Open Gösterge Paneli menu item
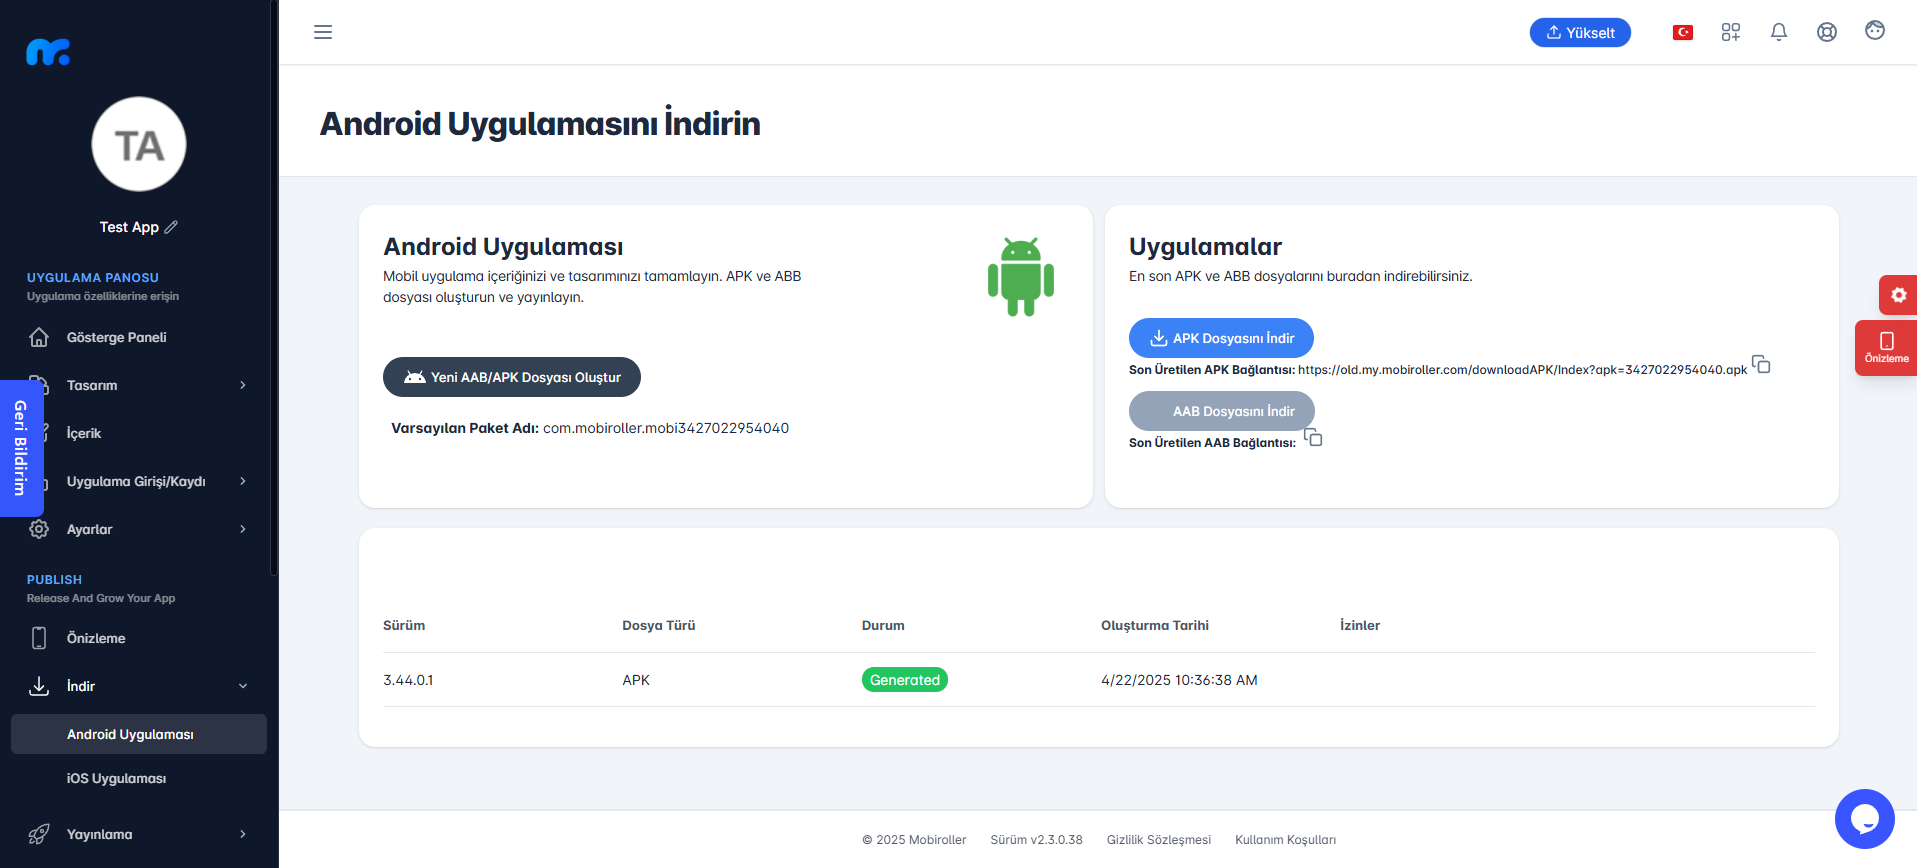1917x868 pixels. pyautogui.click(x=139, y=337)
